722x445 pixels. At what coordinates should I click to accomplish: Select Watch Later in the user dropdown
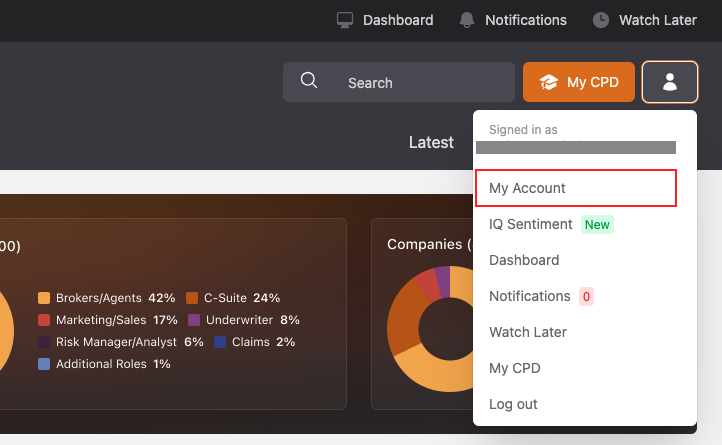coord(528,332)
